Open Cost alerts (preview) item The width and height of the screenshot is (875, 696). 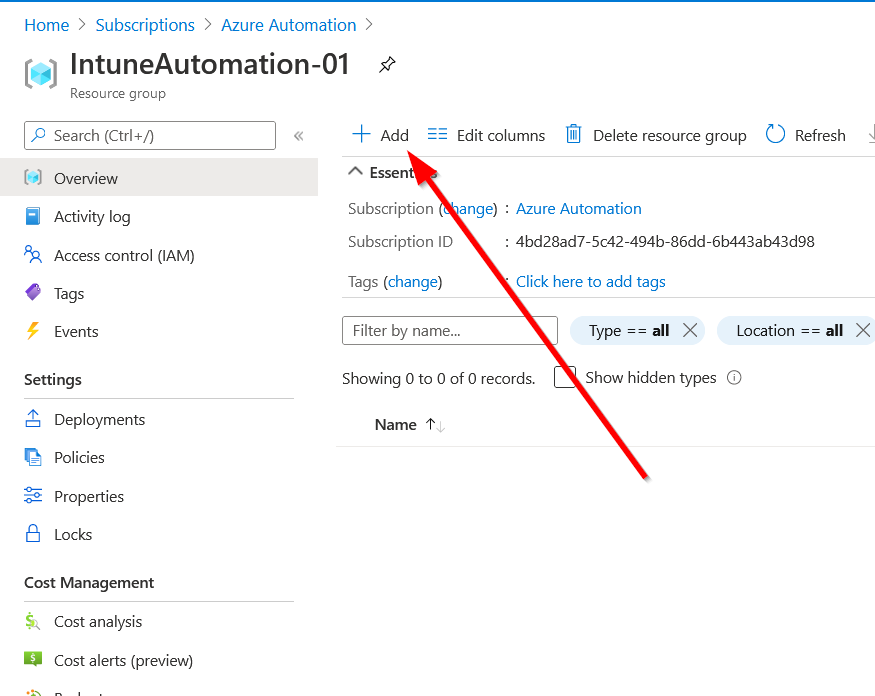[x=123, y=661]
